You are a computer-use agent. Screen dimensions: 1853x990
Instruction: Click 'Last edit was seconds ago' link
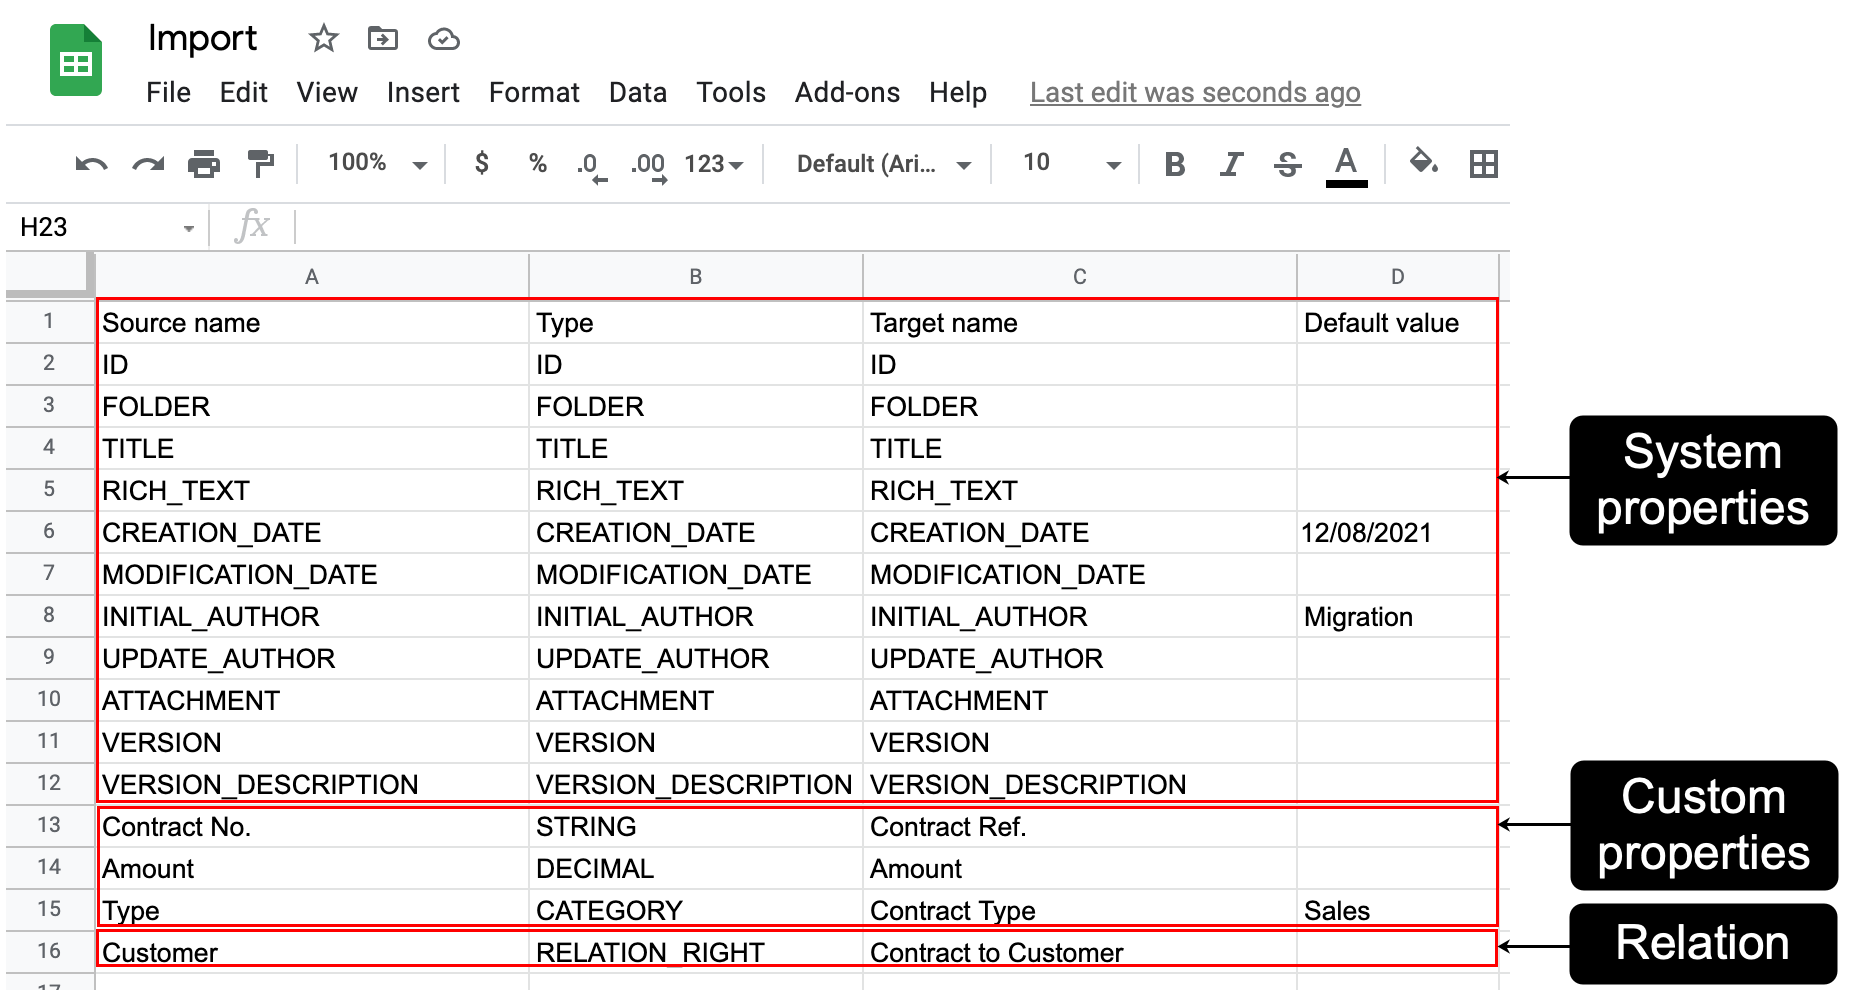pyautogui.click(x=1195, y=93)
